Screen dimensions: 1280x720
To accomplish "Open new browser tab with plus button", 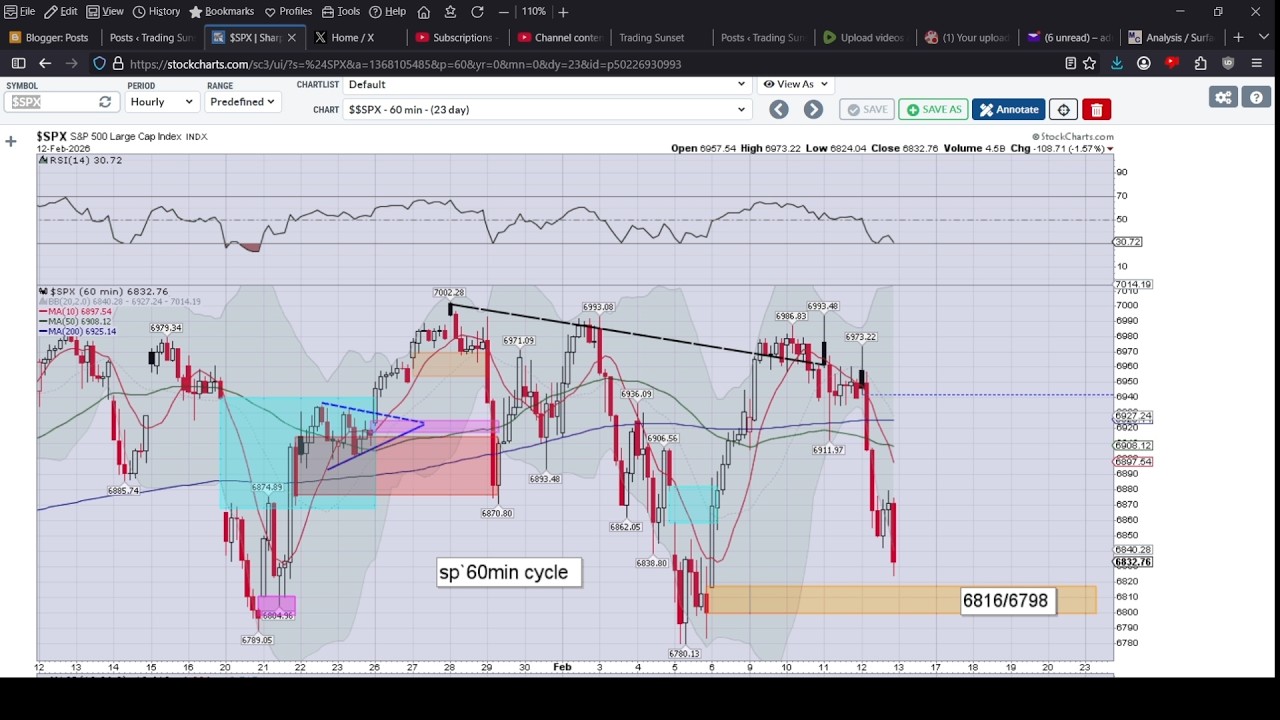I will 1238,38.
